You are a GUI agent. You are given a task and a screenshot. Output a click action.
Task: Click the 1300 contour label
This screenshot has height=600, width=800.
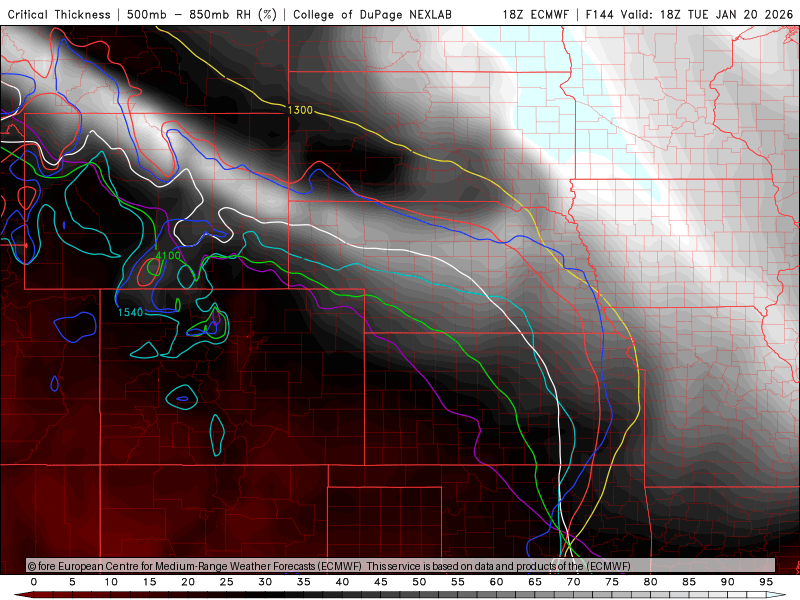point(300,110)
